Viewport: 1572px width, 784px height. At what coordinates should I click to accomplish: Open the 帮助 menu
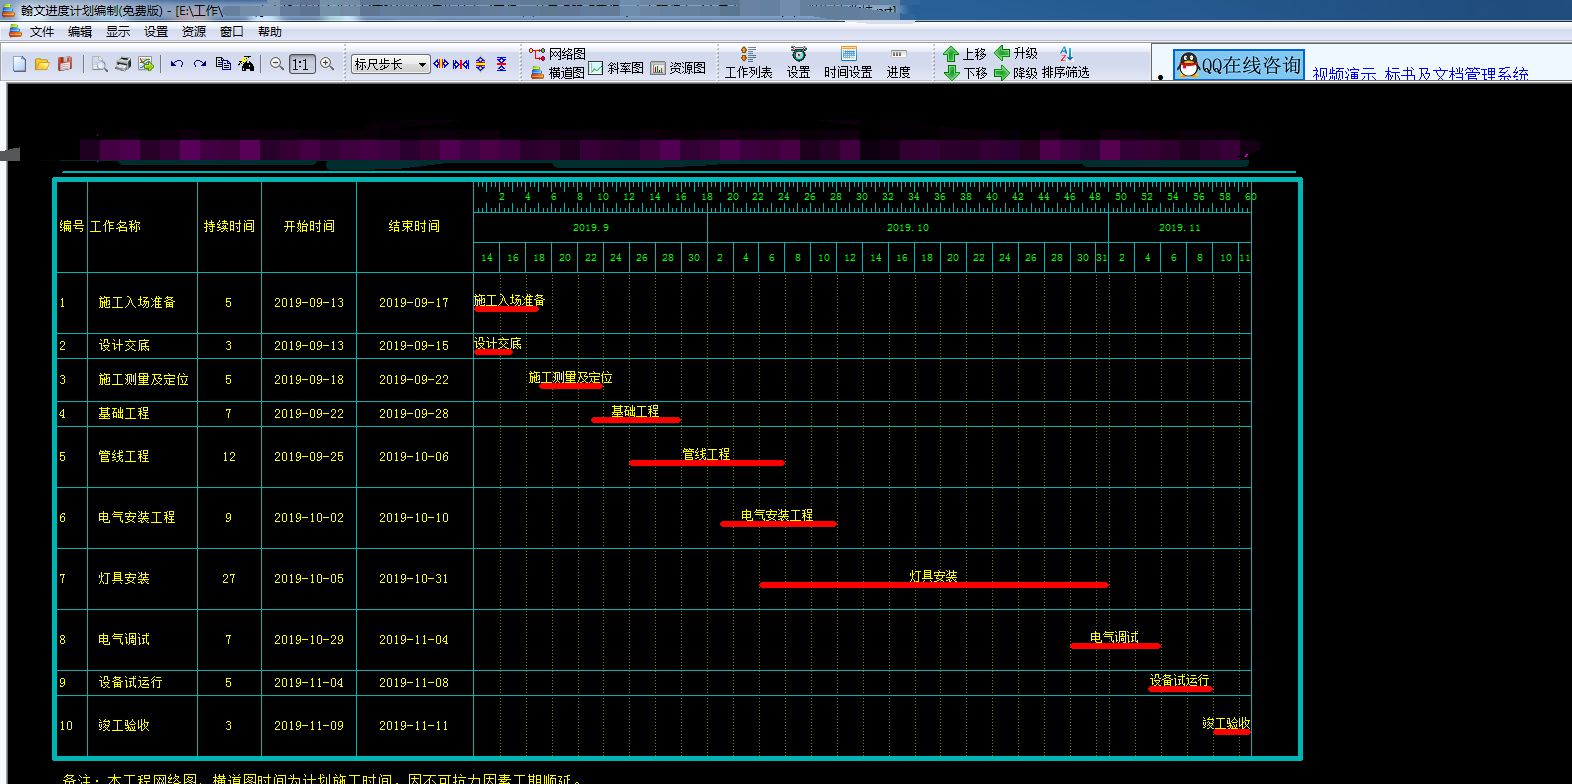270,31
